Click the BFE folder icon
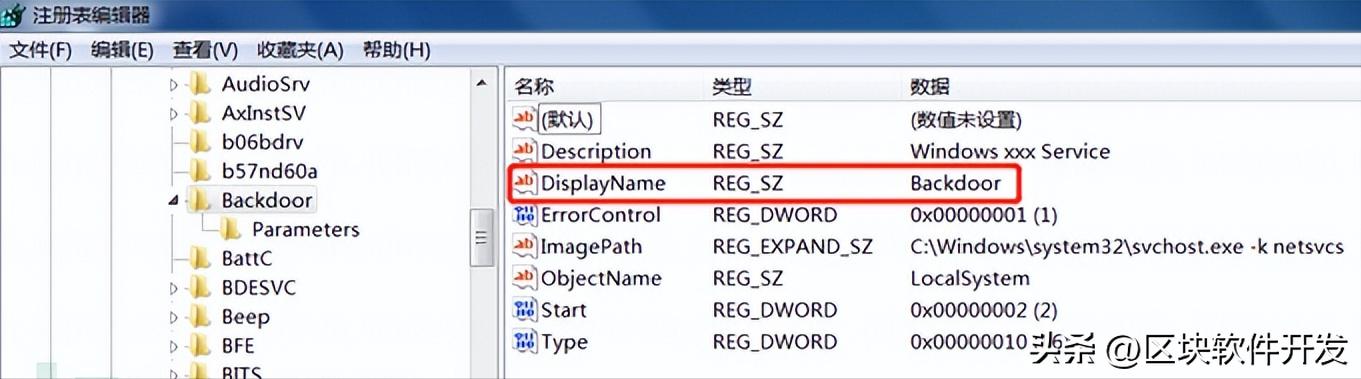Image resolution: width=1361 pixels, height=379 pixels. coord(200,345)
